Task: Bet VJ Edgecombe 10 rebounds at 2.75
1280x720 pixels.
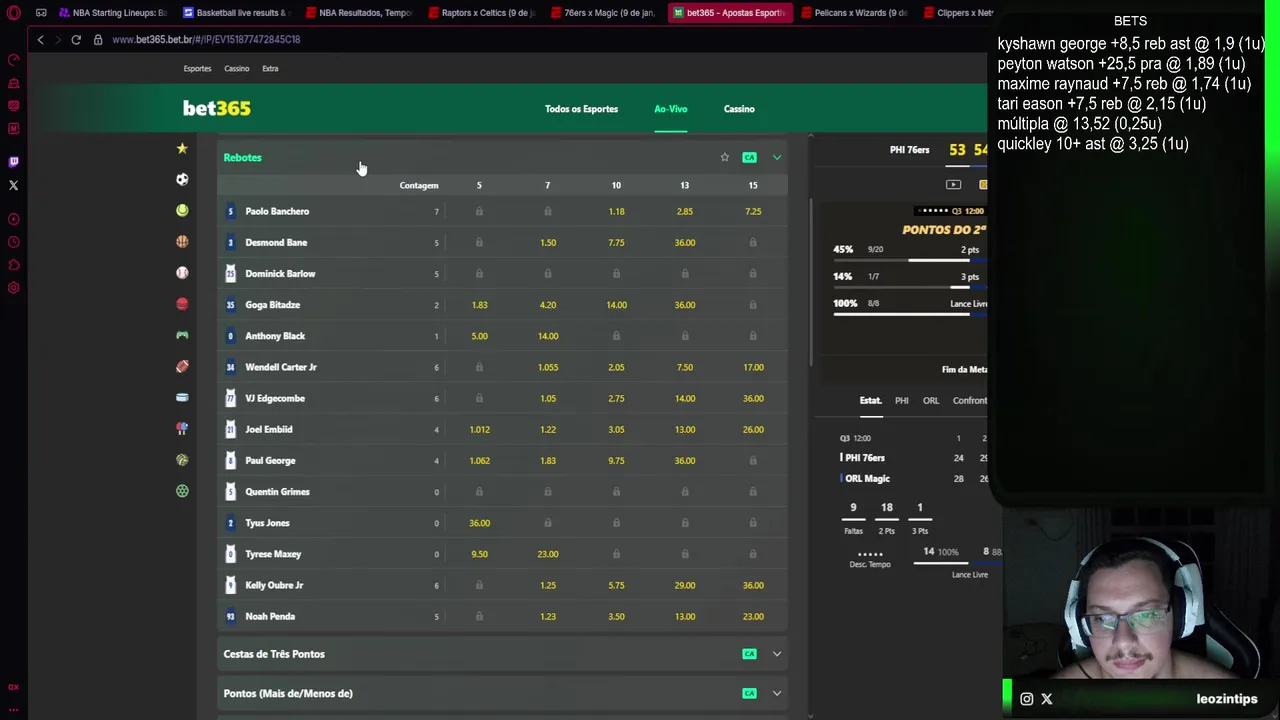Action: 616,398
